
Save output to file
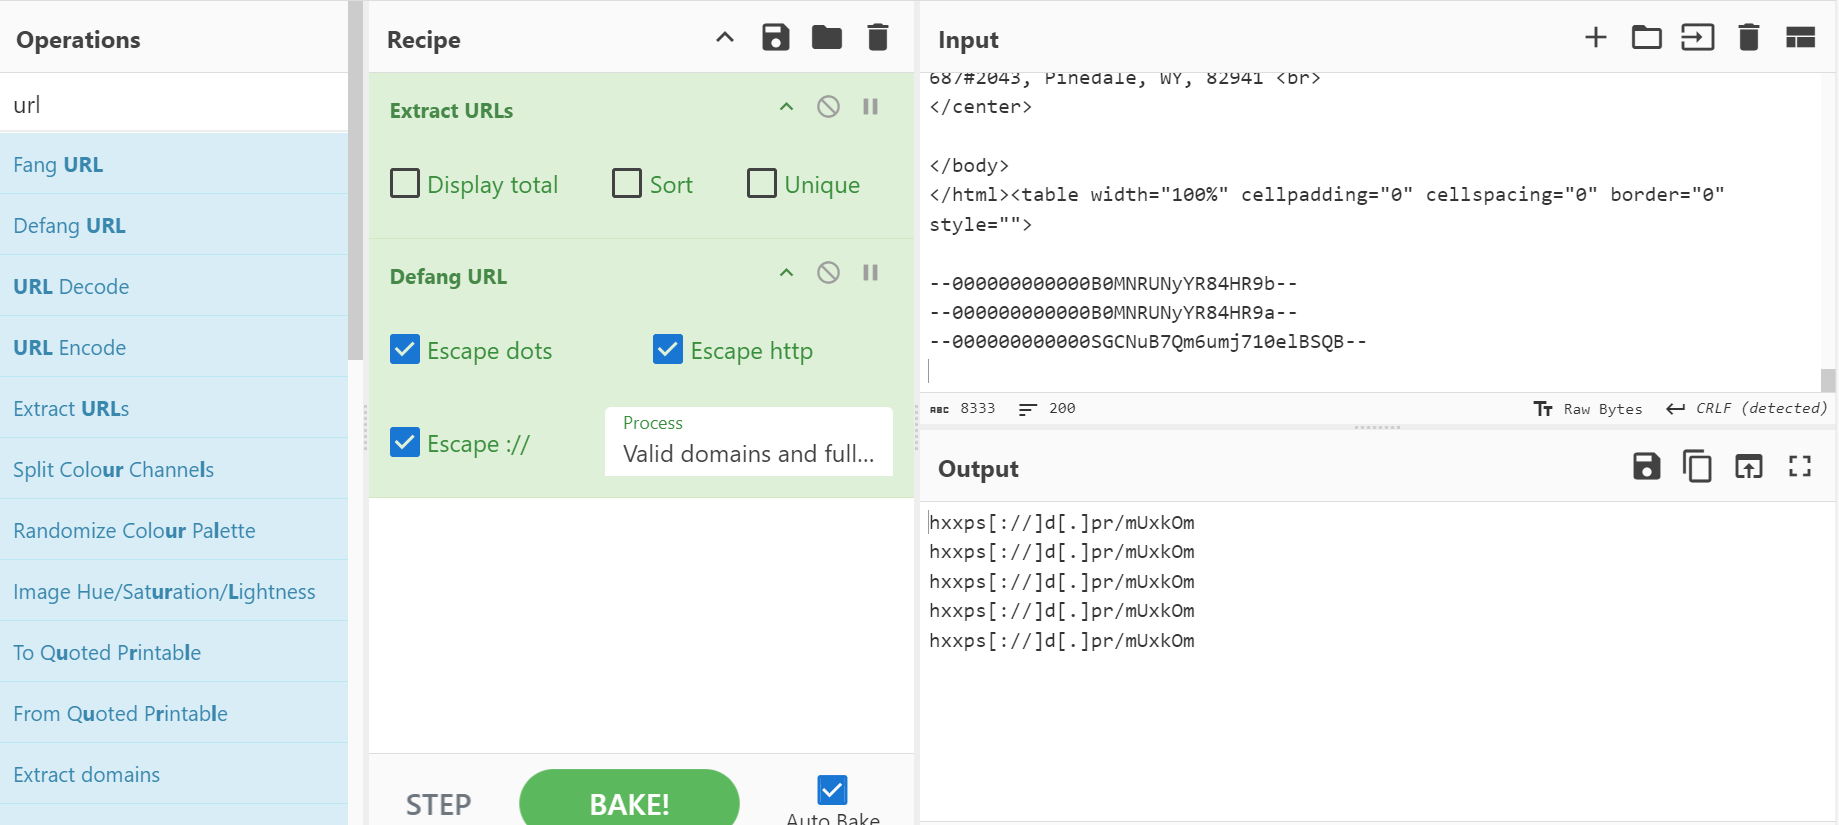pyautogui.click(x=1647, y=466)
